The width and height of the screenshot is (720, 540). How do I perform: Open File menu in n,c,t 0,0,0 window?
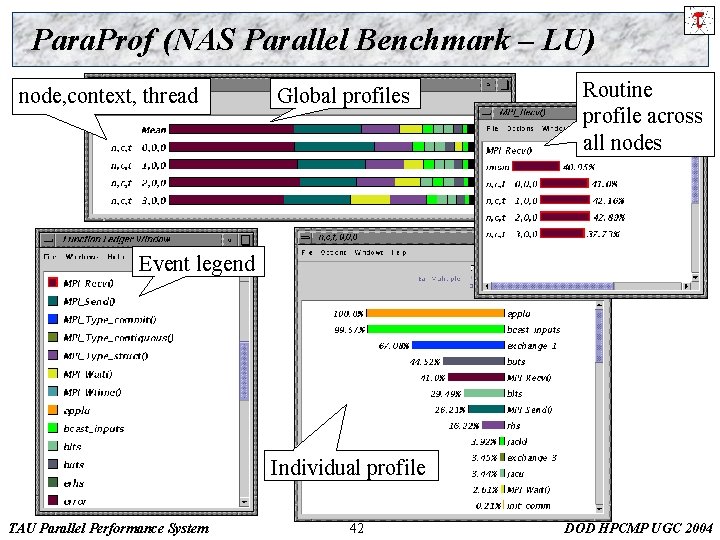[x=307, y=252]
